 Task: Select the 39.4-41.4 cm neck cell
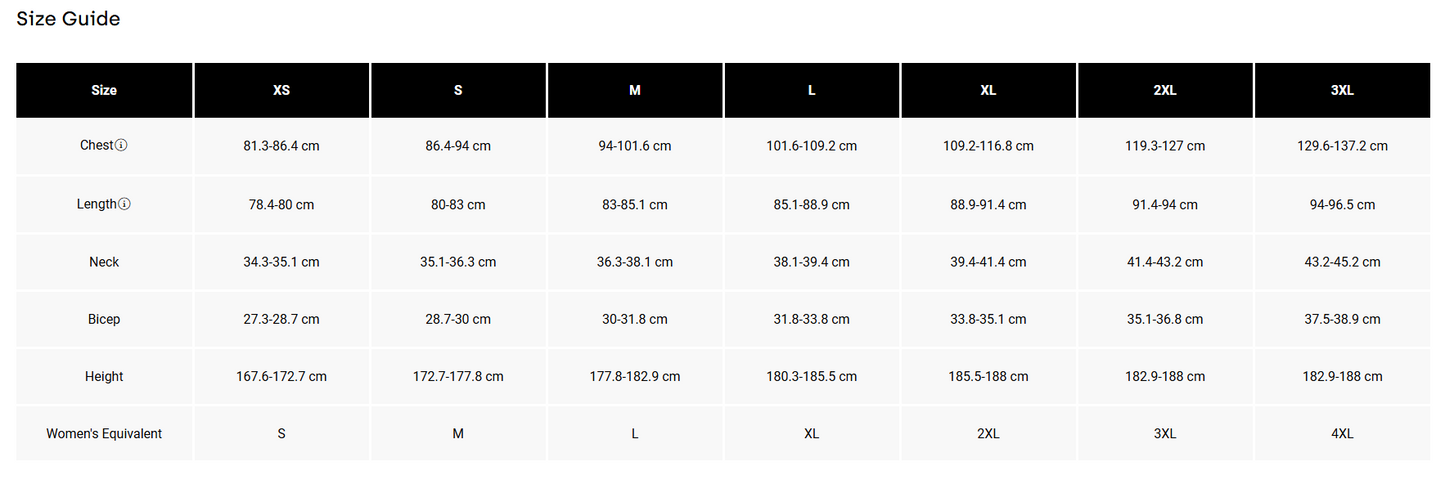point(988,262)
